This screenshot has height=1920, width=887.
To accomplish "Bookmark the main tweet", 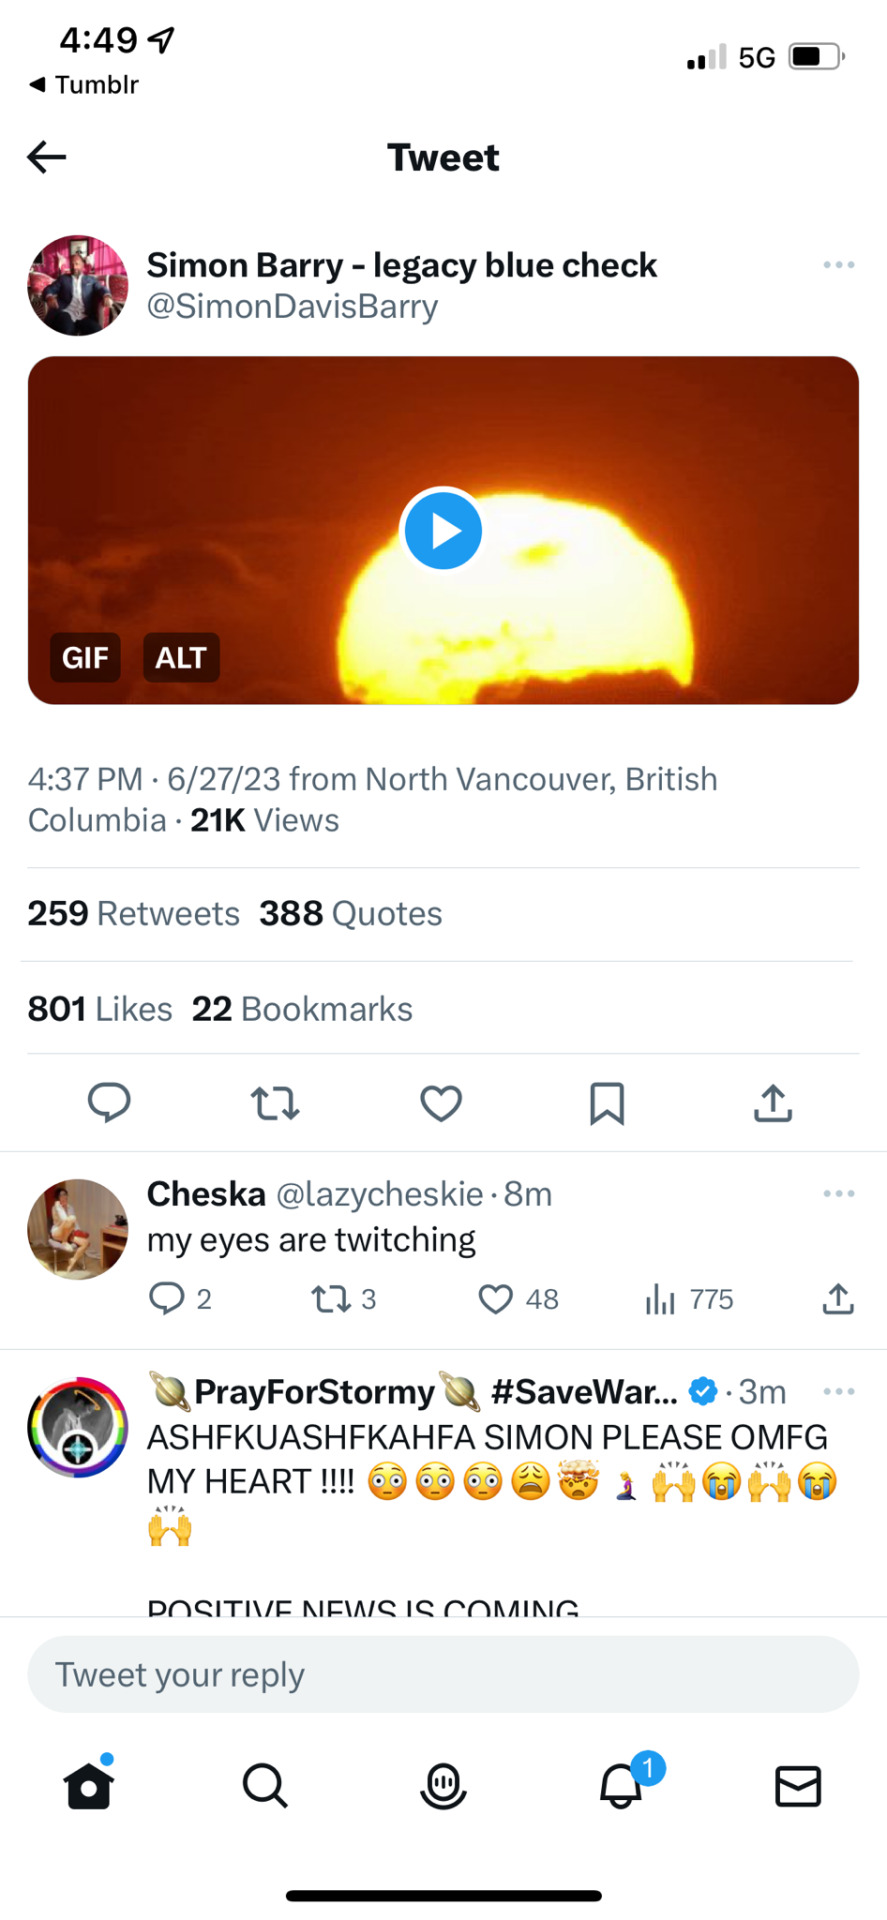I will pos(607,1103).
